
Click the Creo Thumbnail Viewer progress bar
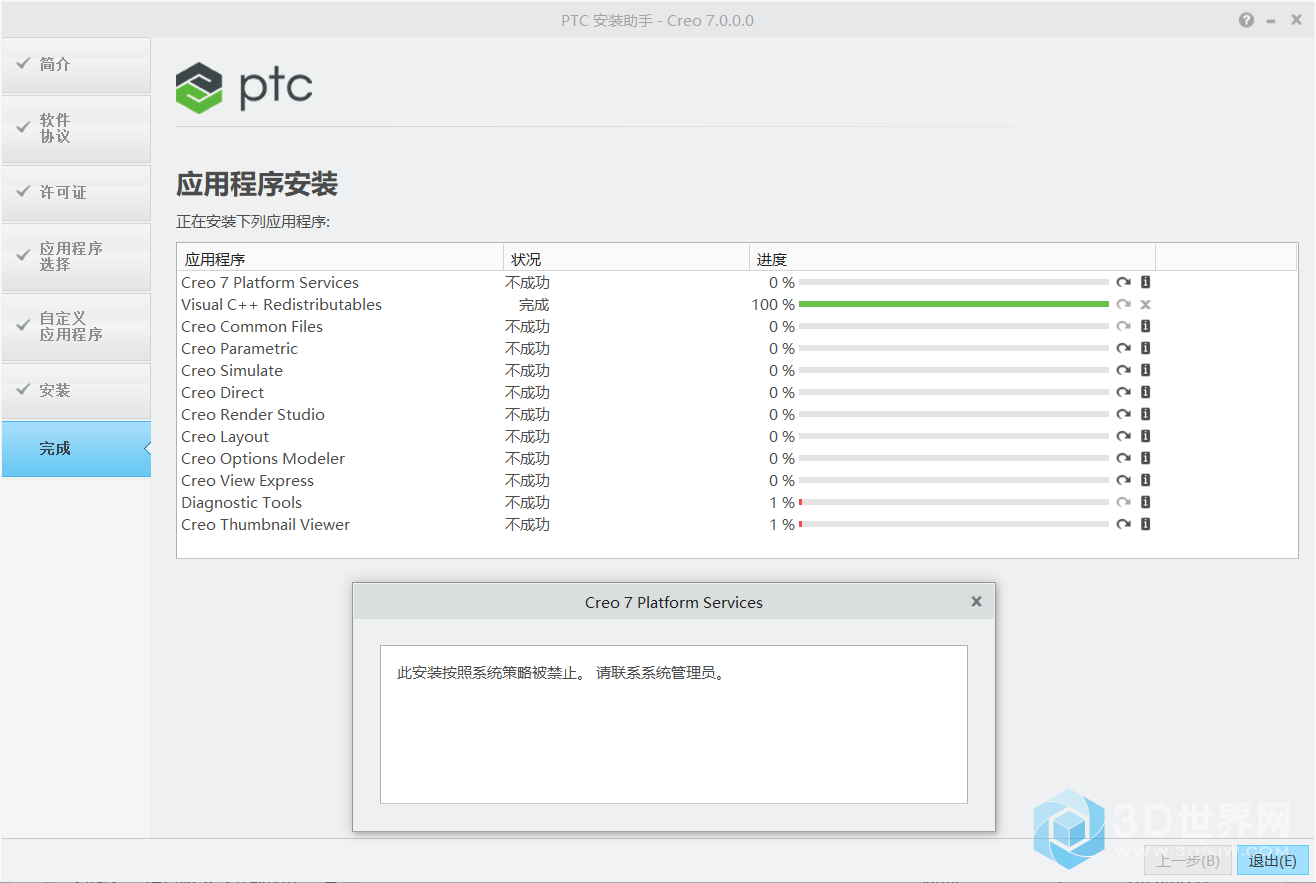(954, 524)
